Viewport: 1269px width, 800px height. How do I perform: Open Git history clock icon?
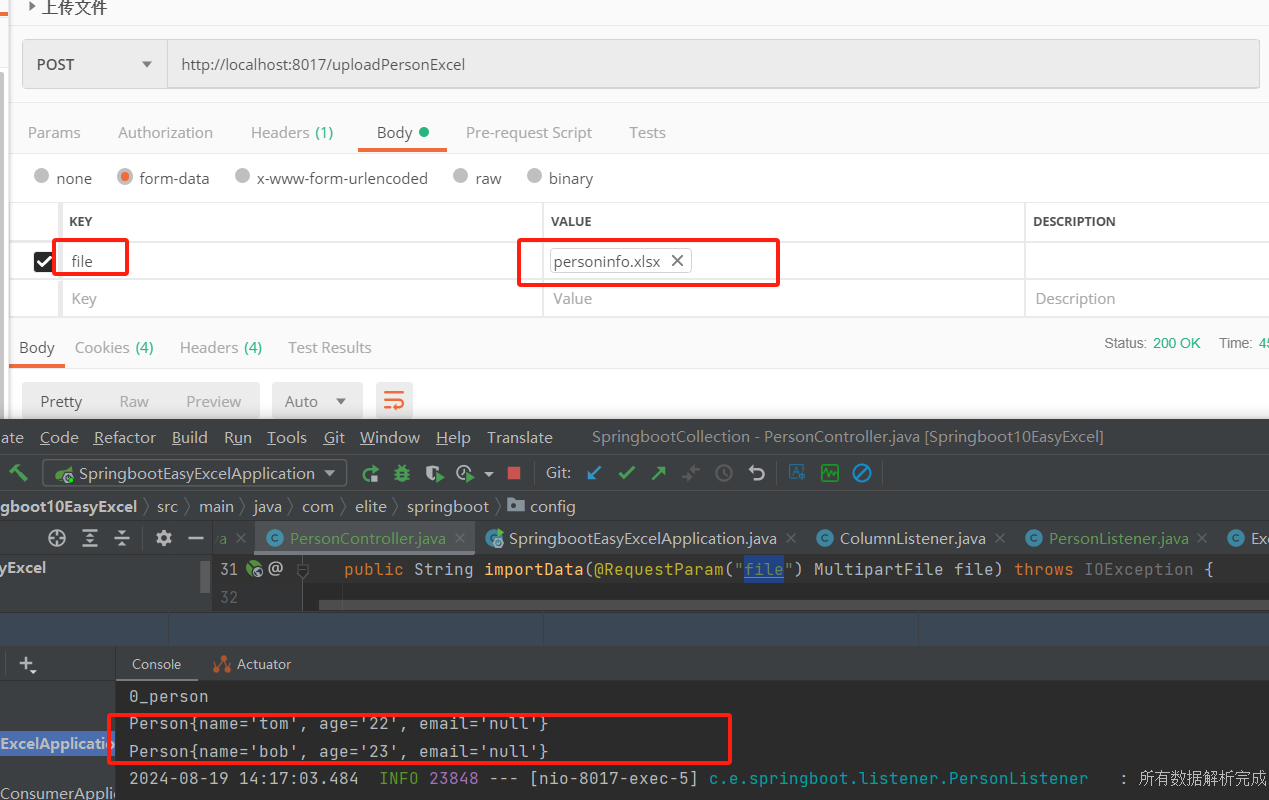point(724,473)
